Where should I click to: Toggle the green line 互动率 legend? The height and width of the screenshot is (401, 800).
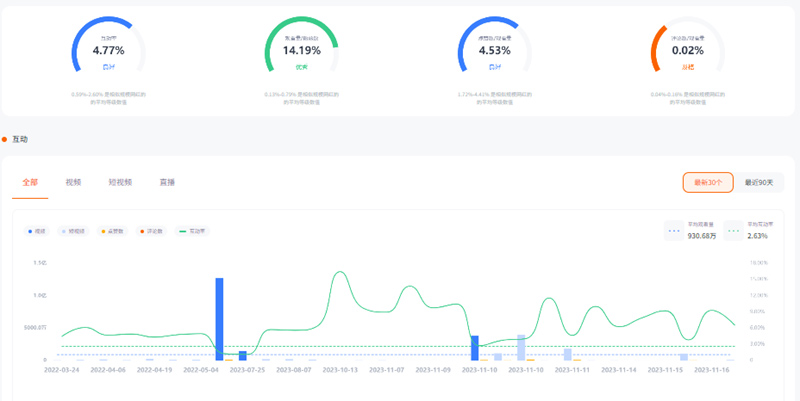pos(193,231)
